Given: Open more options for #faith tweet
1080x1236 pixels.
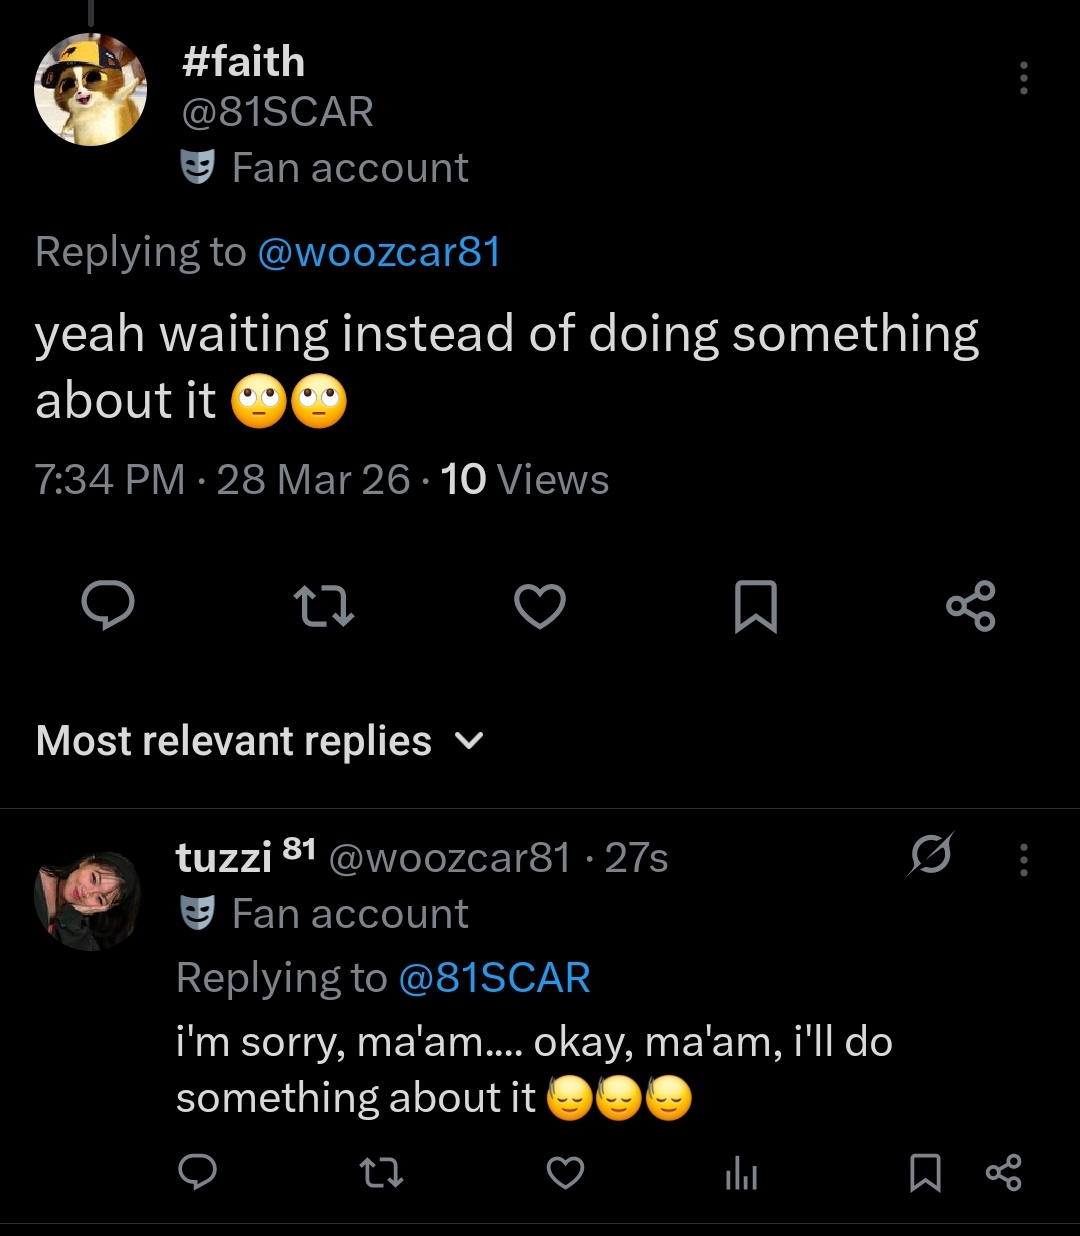Looking at the screenshot, I should pos(1023,78).
